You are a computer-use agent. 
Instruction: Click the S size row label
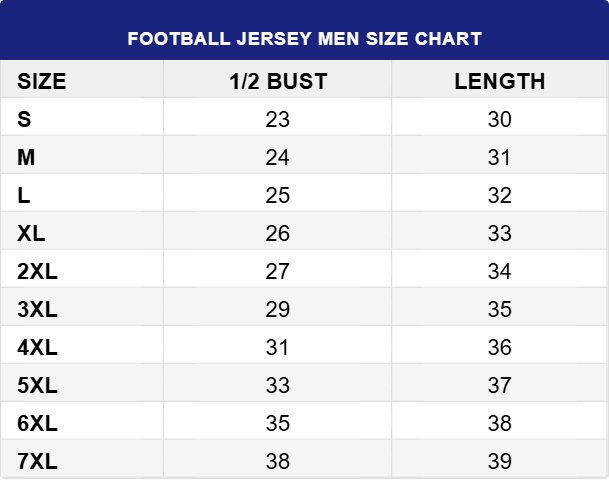point(24,119)
